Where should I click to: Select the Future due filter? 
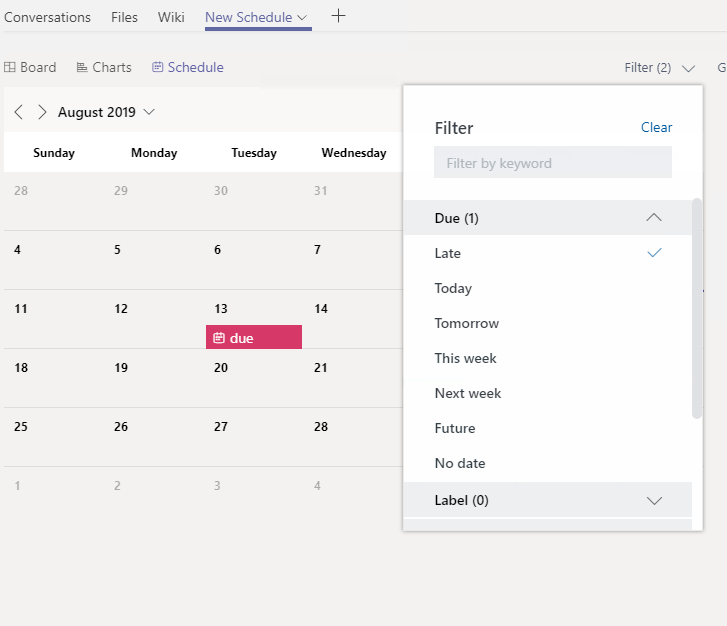coord(548,428)
